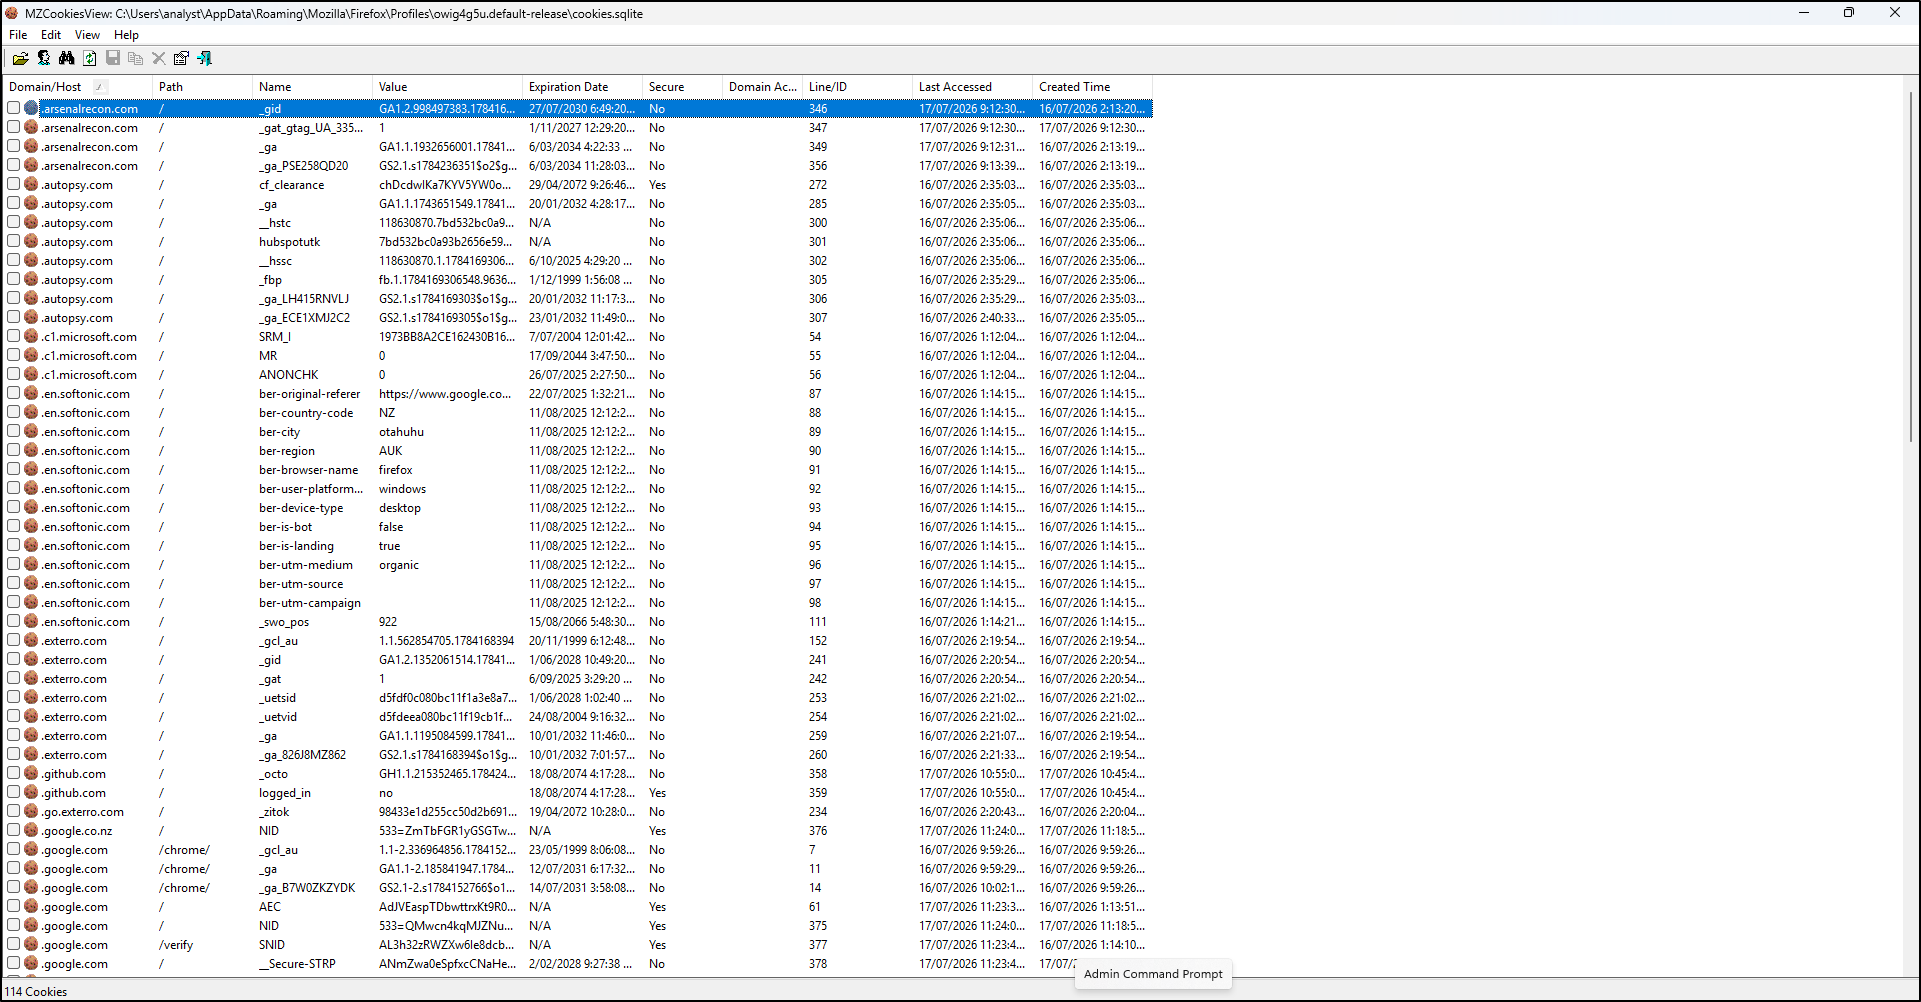The width and height of the screenshot is (1921, 1002).
Task: Tick checkbox for exterro _gcl_au row
Action: click(x=14, y=640)
